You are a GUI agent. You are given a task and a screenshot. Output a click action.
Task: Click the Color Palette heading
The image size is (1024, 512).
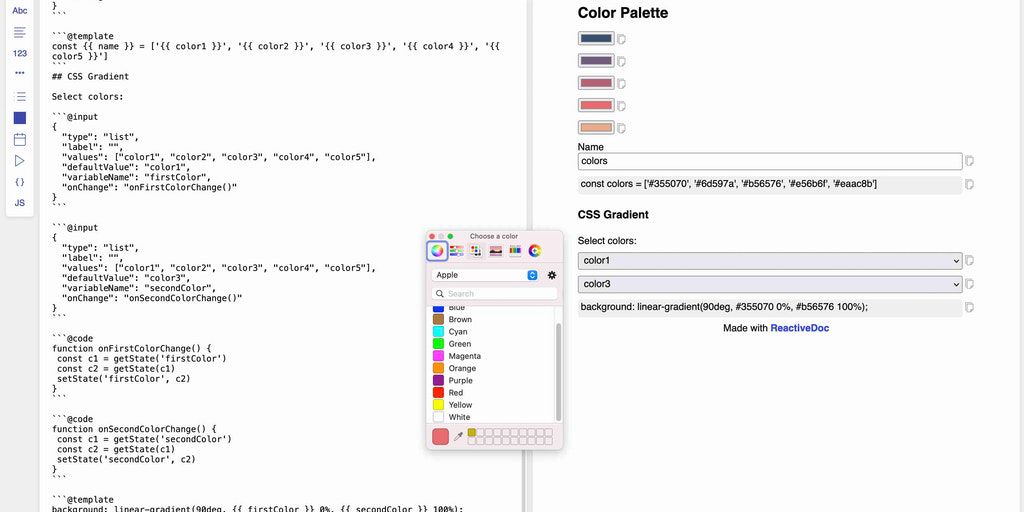622,12
